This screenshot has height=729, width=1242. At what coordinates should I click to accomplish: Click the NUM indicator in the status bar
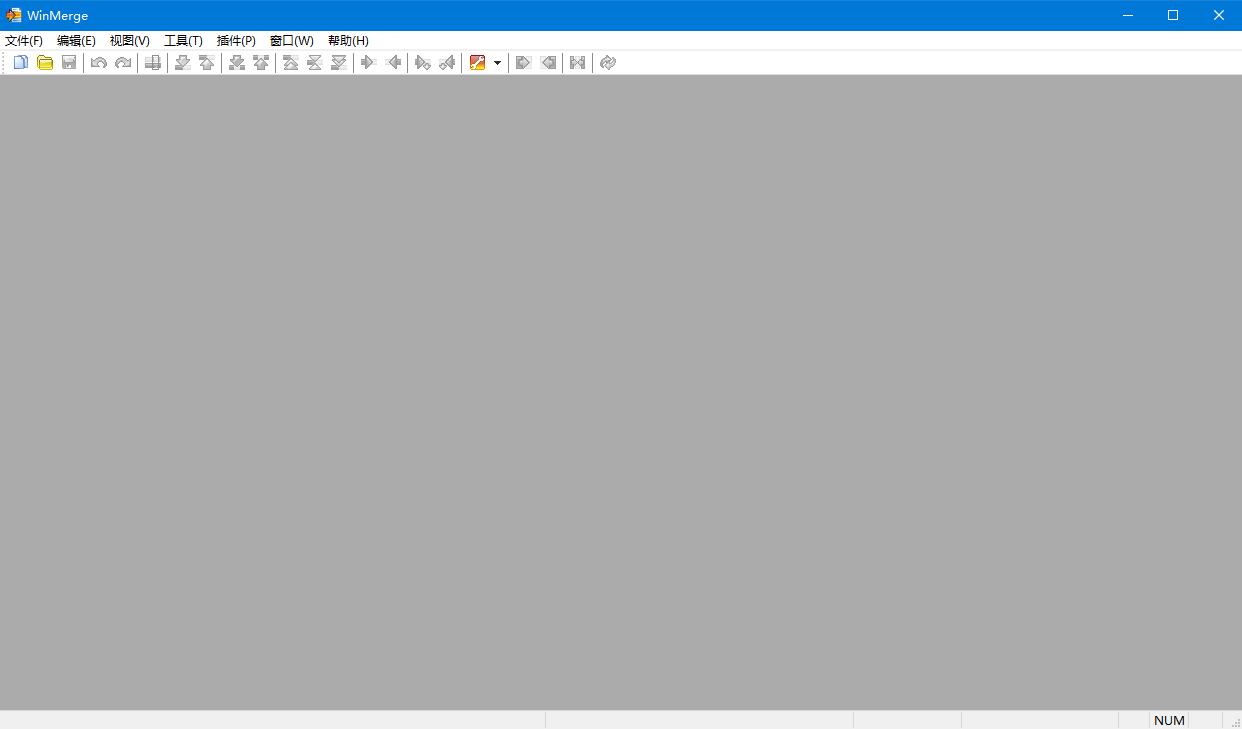(1168, 719)
